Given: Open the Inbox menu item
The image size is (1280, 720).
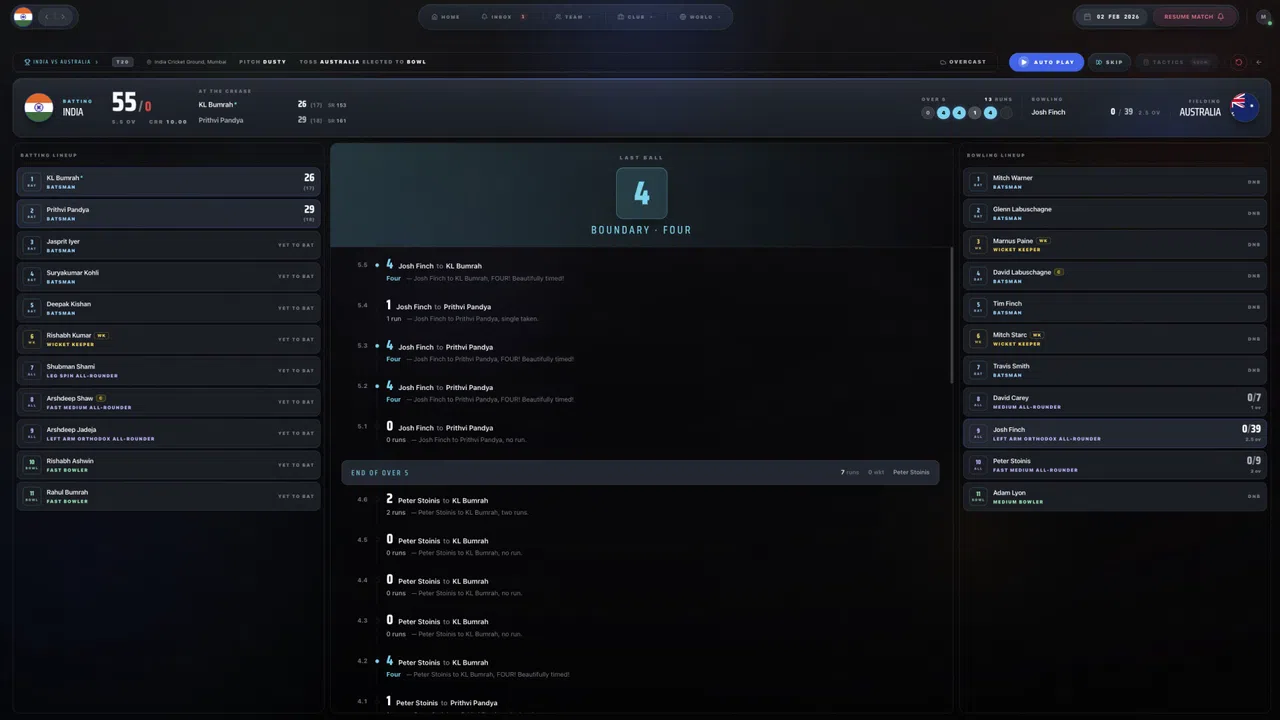Looking at the screenshot, I should 503,17.
